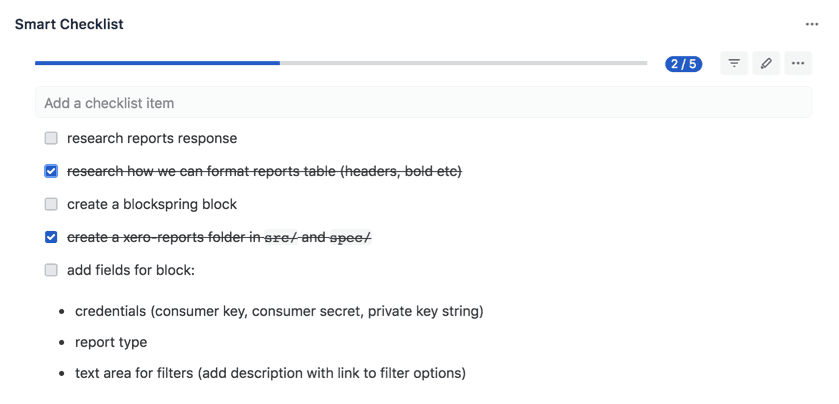Open the checklist toolbar three-dot menu

(798, 64)
